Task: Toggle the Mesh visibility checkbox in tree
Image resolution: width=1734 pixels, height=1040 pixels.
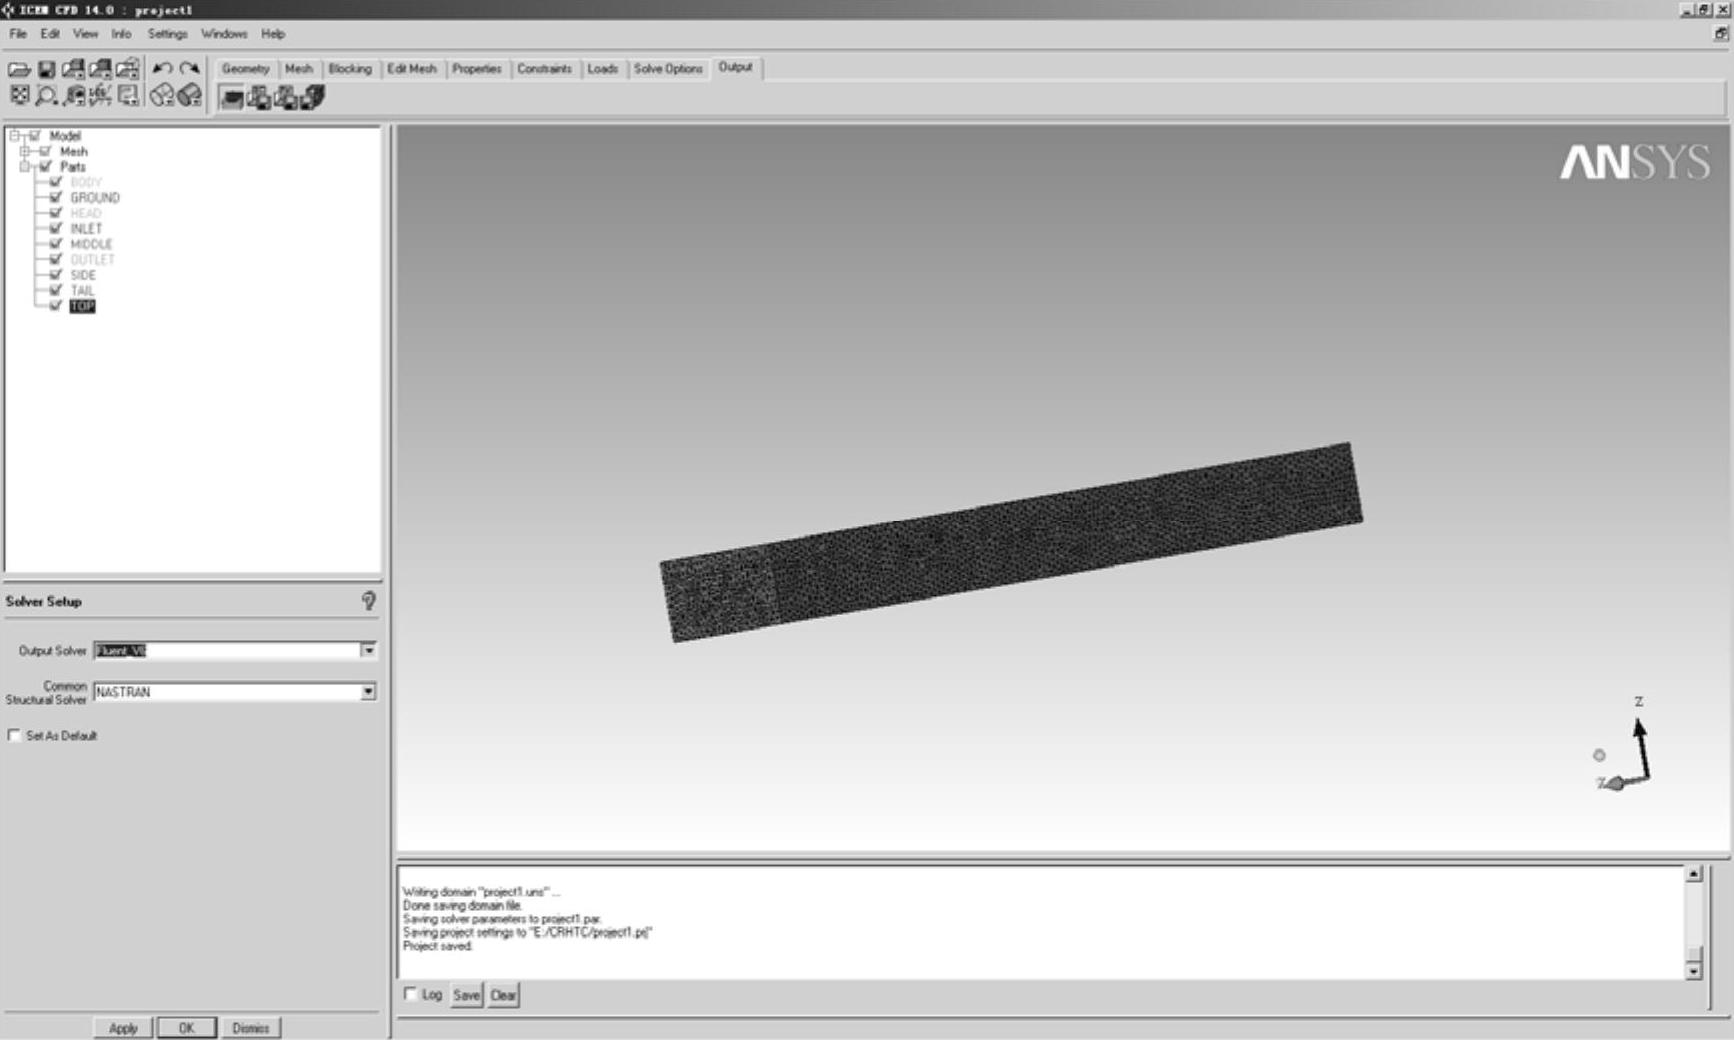Action: pos(45,151)
